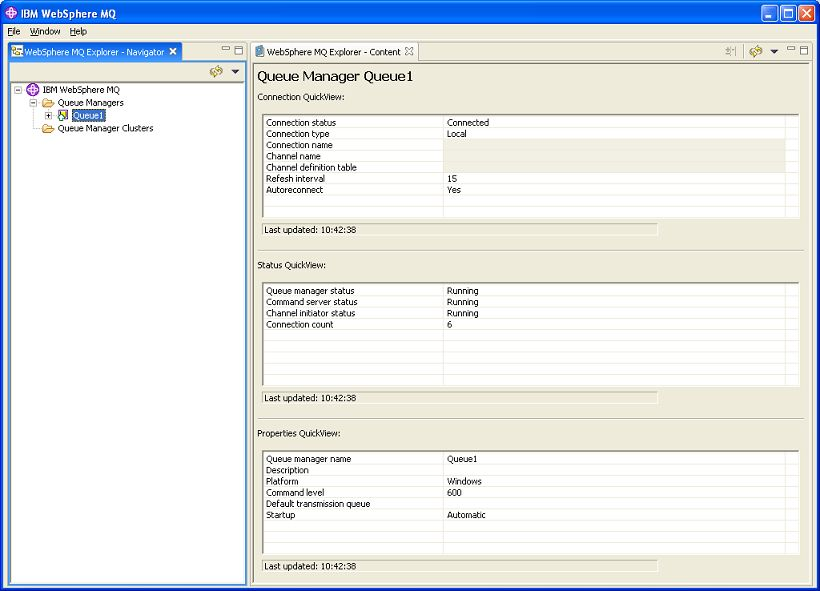This screenshot has width=820, height=591.
Task: Select Queue Manager Clusters tree item
Action: click(x=105, y=128)
